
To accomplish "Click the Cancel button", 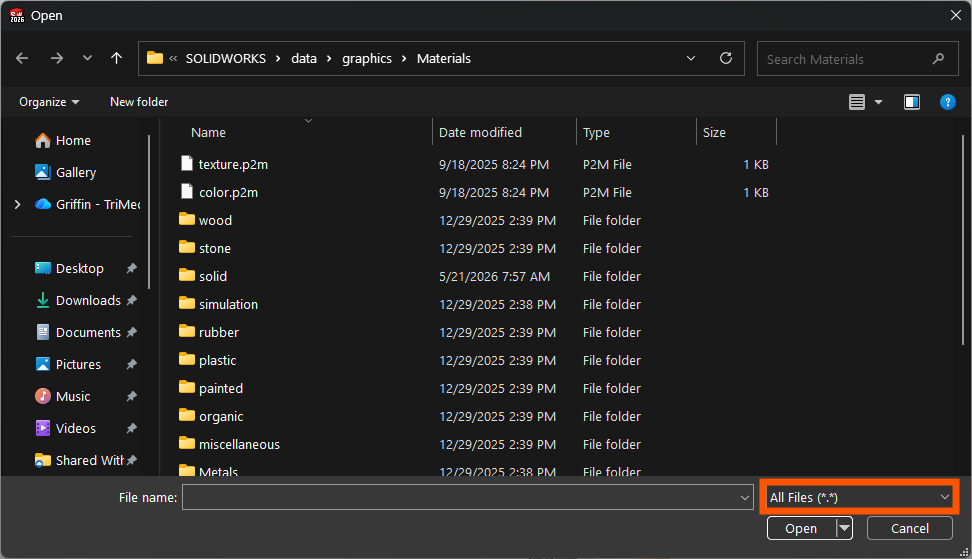I will (909, 528).
